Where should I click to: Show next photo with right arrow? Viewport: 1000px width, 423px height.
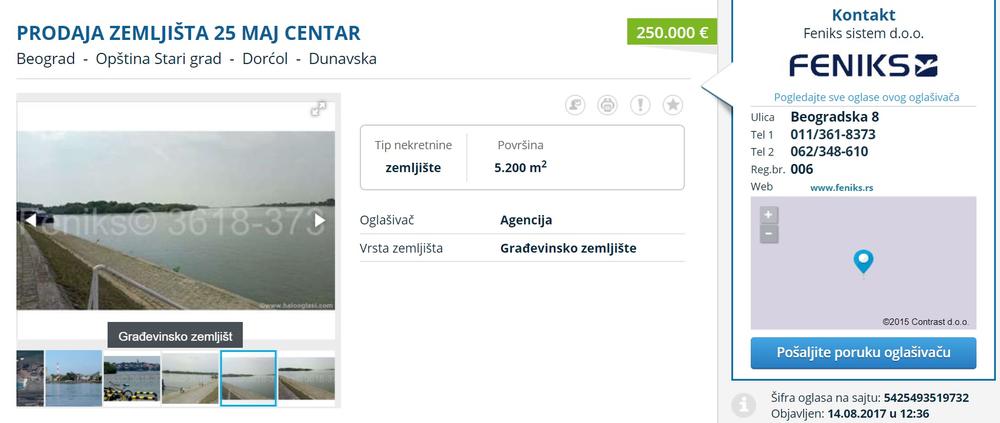tap(320, 220)
